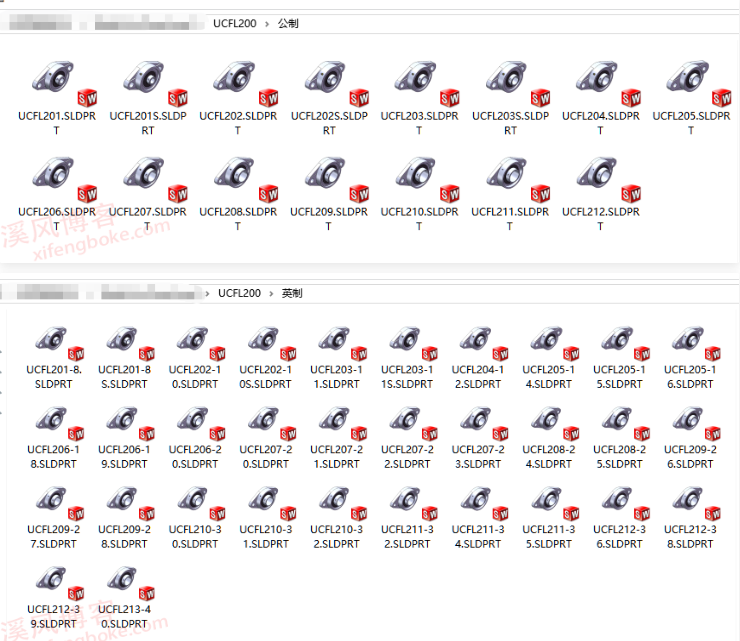Click the UCFL203-11.SLDPRT file icon
Viewport: 740px width, 641px height.
[342, 344]
